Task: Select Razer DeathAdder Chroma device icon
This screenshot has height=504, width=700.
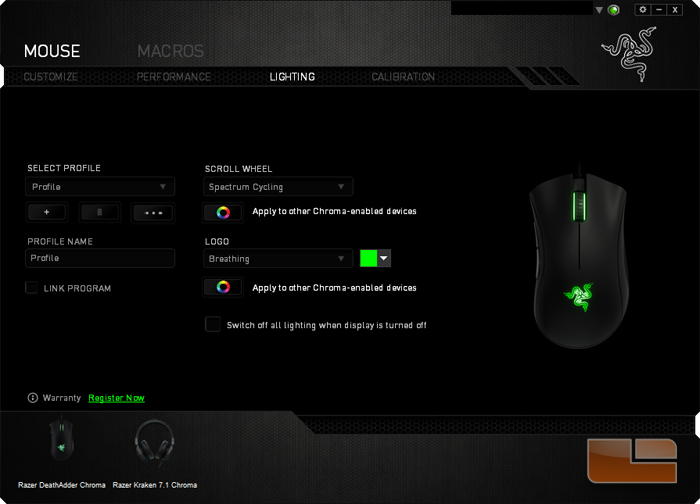Action: (x=62, y=442)
